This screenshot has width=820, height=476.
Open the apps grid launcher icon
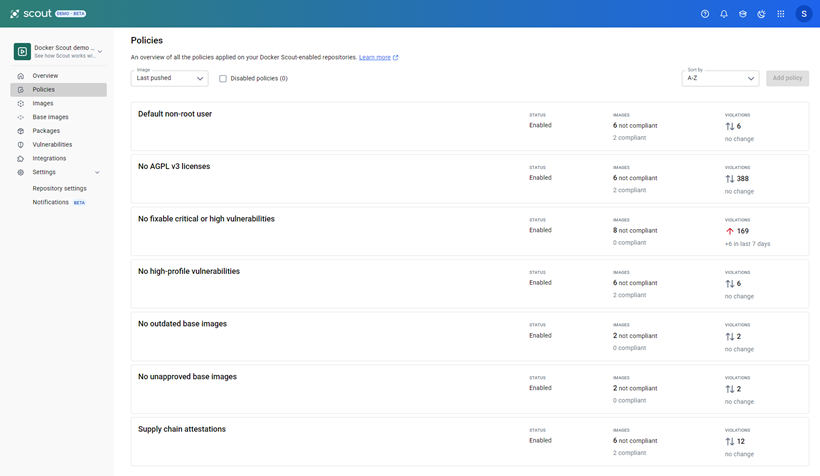pyautogui.click(x=781, y=14)
